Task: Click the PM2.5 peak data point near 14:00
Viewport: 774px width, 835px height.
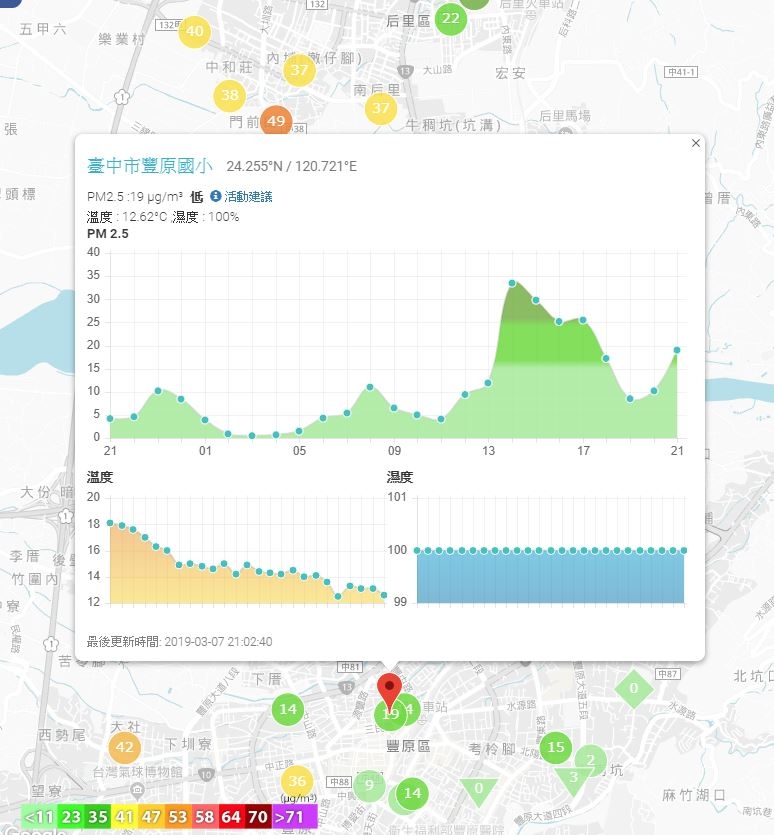Action: pyautogui.click(x=512, y=283)
